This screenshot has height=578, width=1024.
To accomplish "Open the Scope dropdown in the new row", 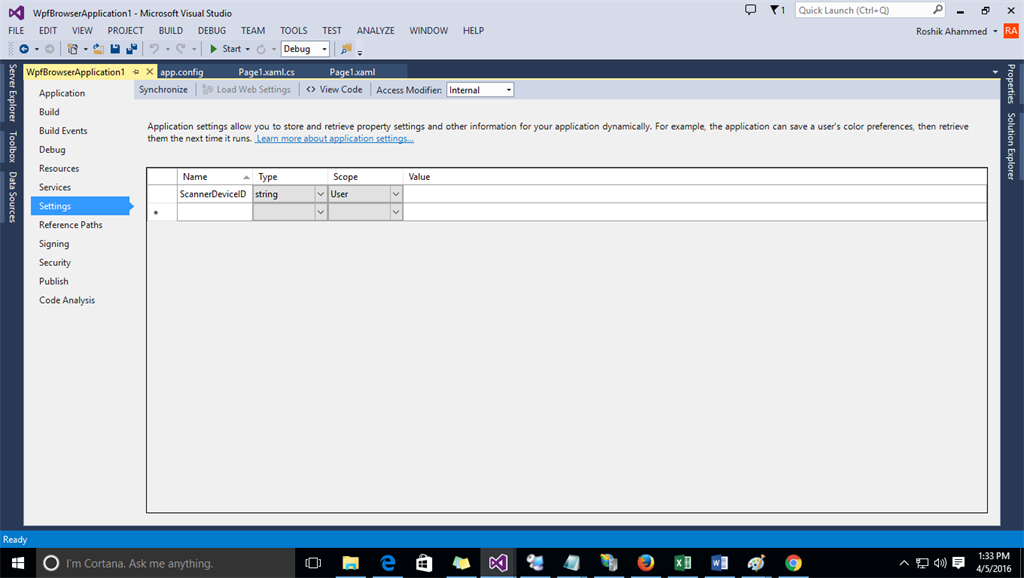I will pos(396,212).
